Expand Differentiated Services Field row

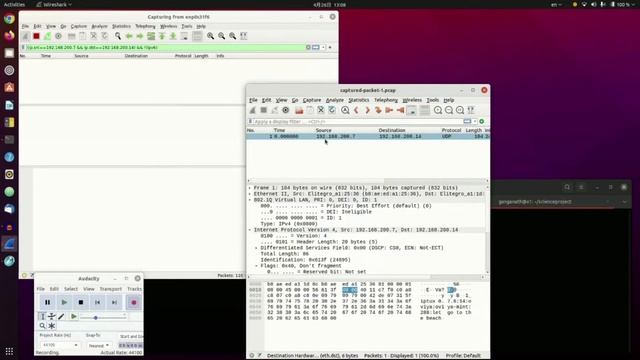pos(256,248)
